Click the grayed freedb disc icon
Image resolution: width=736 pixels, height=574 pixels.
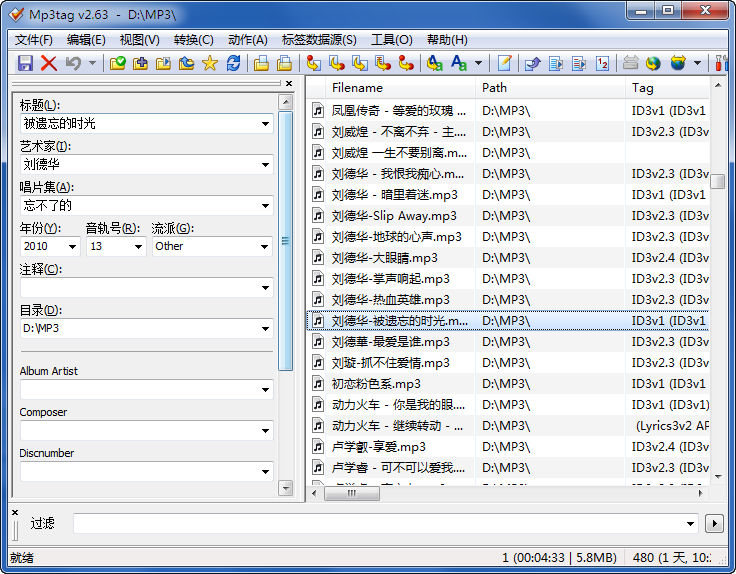tap(630, 62)
